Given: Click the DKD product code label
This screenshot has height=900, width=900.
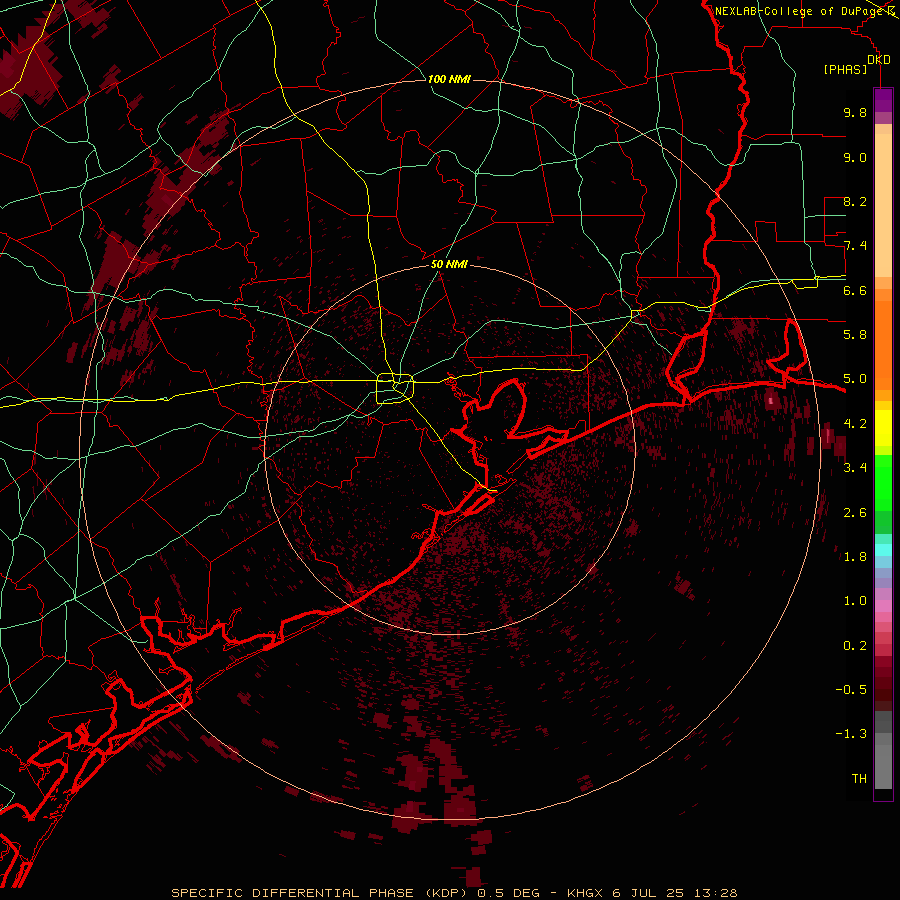Looking at the screenshot, I should pyautogui.click(x=879, y=60).
